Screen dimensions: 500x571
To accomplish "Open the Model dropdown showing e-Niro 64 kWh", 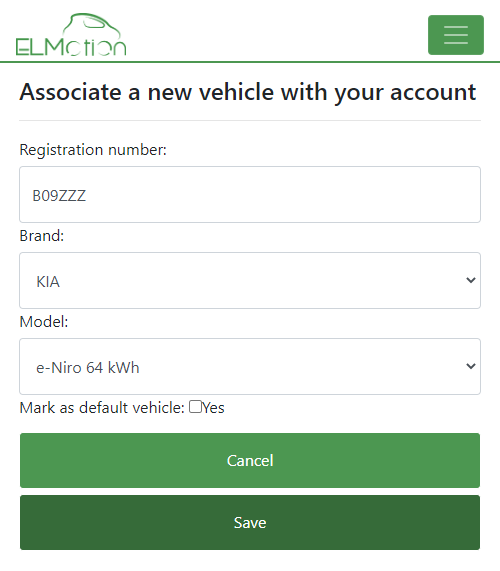I will pos(250,366).
